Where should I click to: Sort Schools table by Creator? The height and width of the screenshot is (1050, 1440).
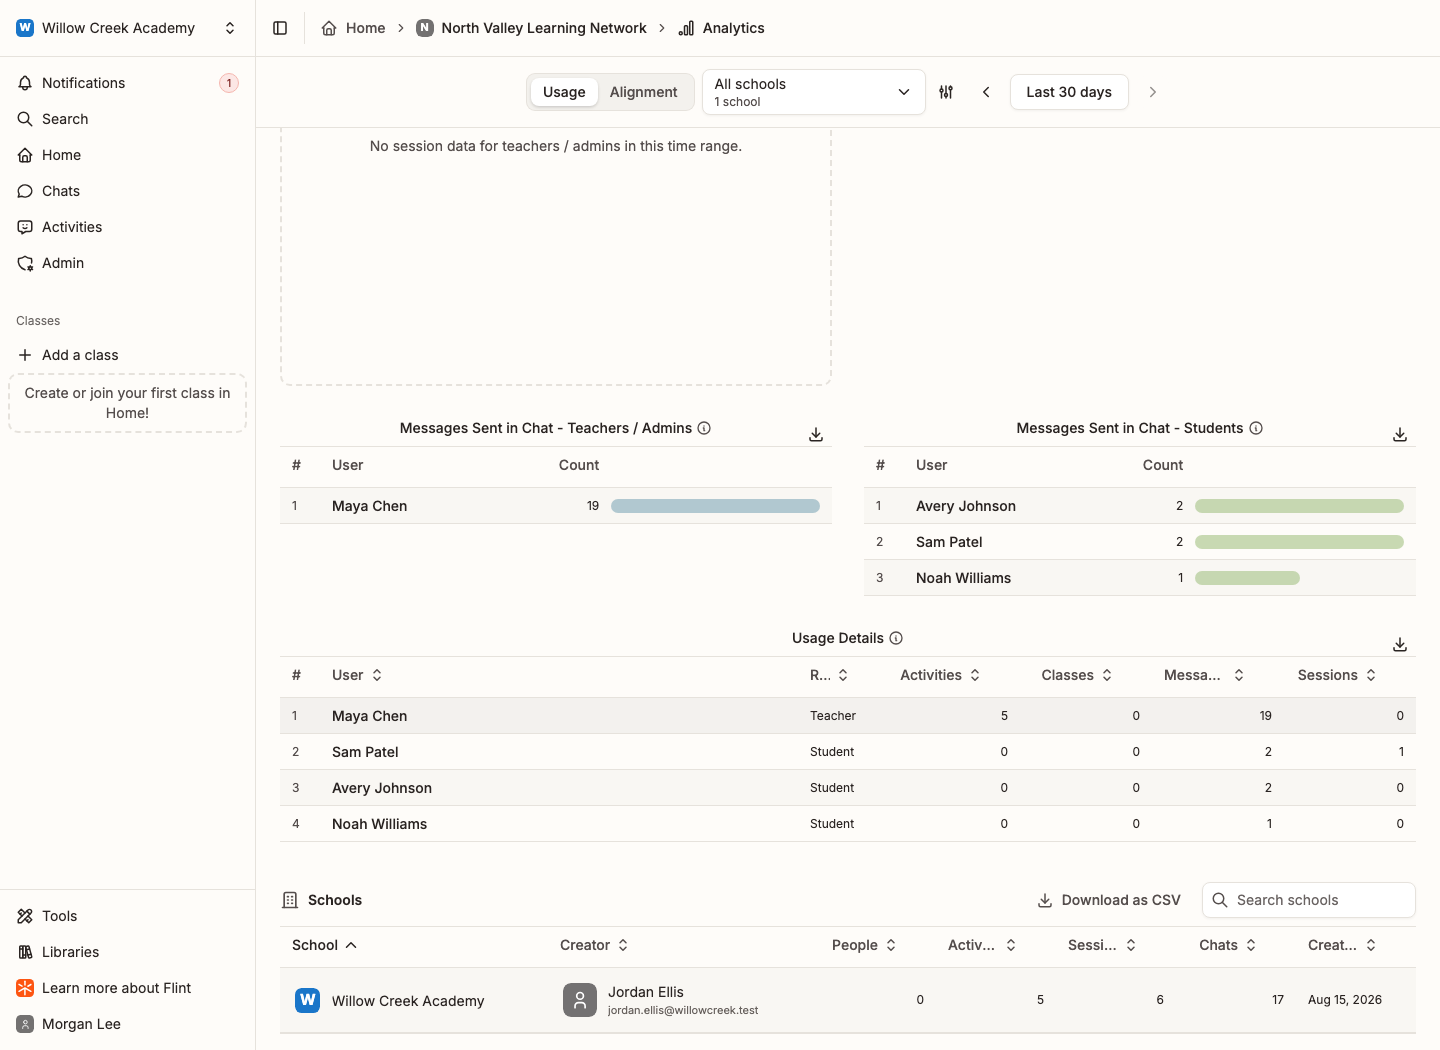point(594,945)
